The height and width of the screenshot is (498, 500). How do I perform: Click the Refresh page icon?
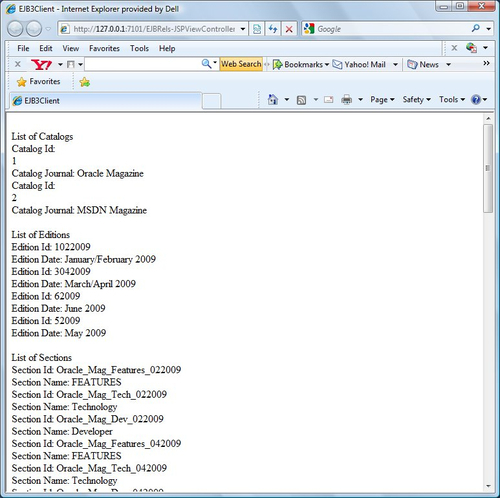273,29
